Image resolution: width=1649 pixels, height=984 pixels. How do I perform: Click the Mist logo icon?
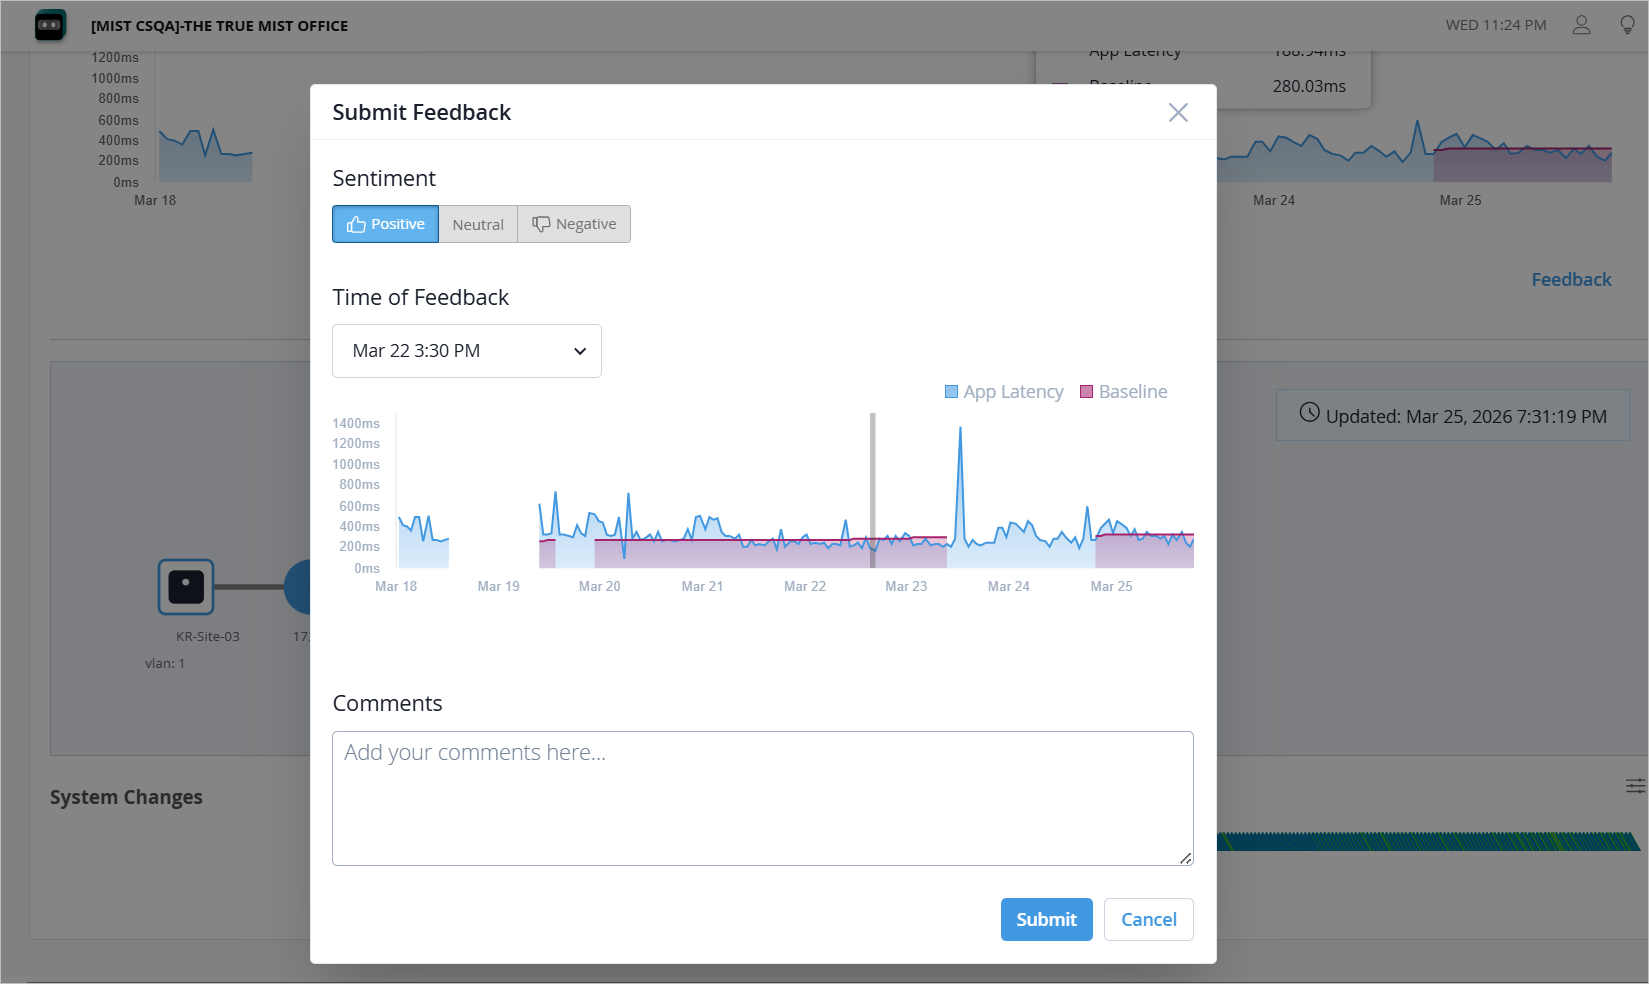tap(50, 25)
